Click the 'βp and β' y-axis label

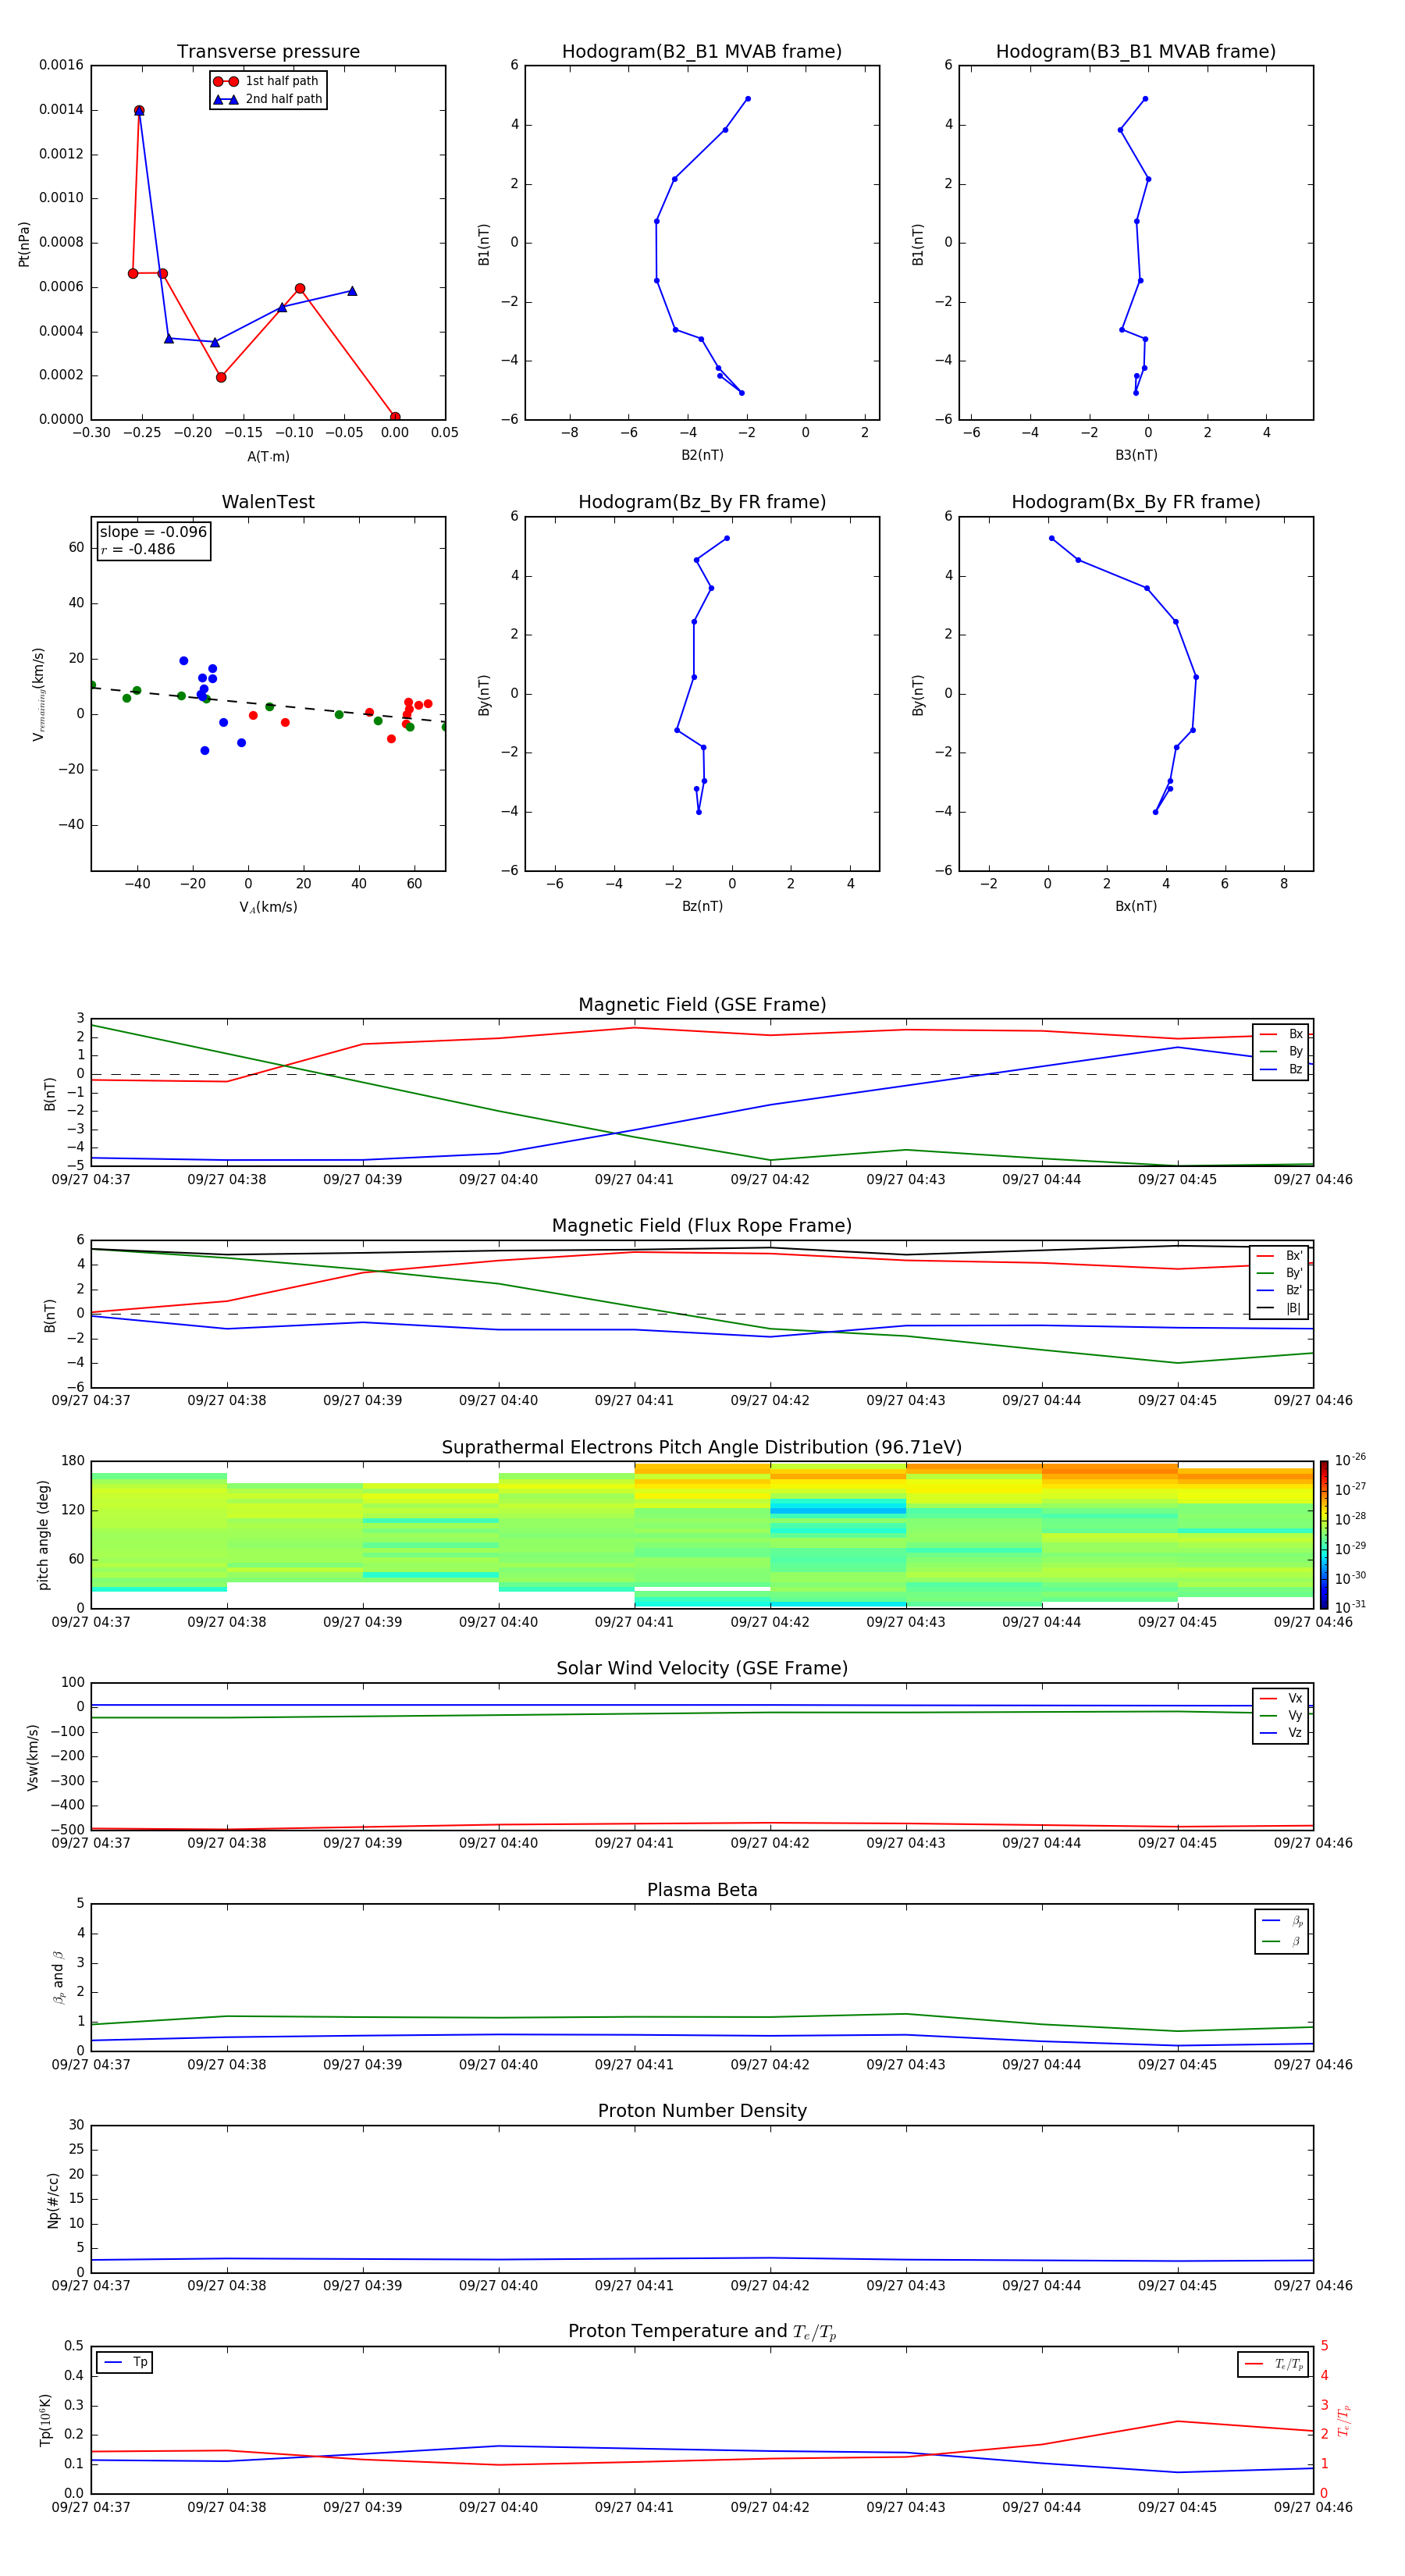[58, 1977]
